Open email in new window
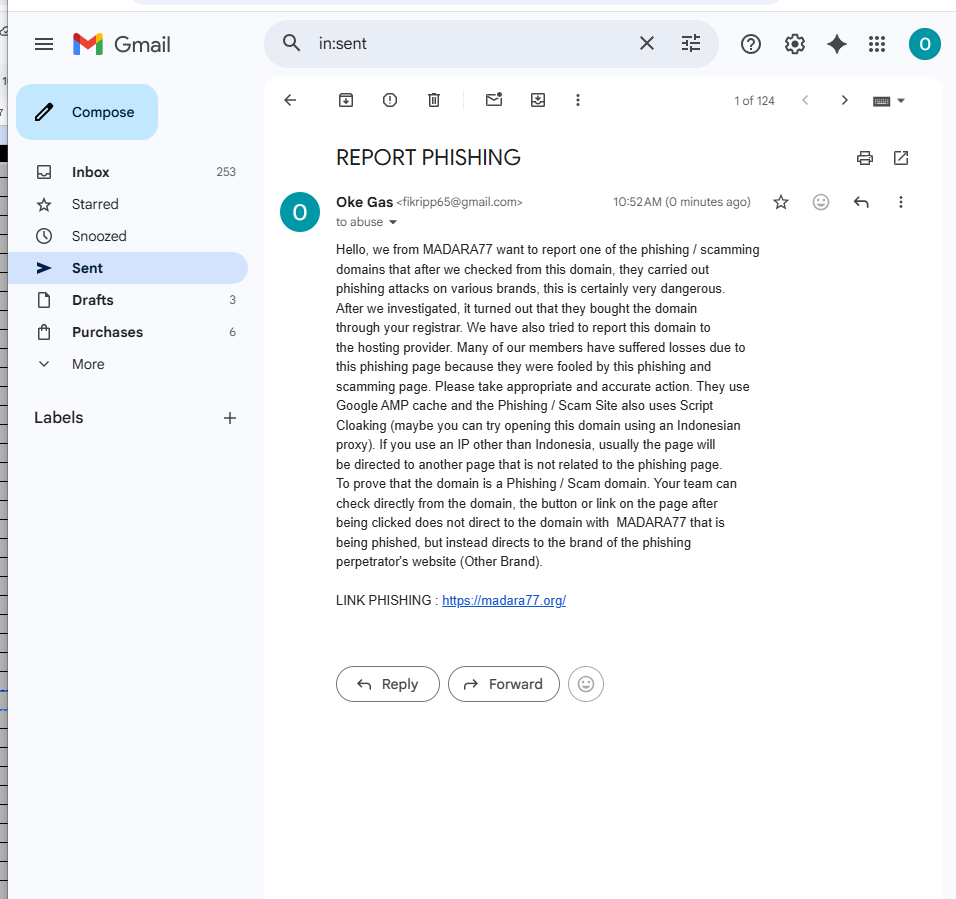This screenshot has width=956, height=899. pos(901,158)
